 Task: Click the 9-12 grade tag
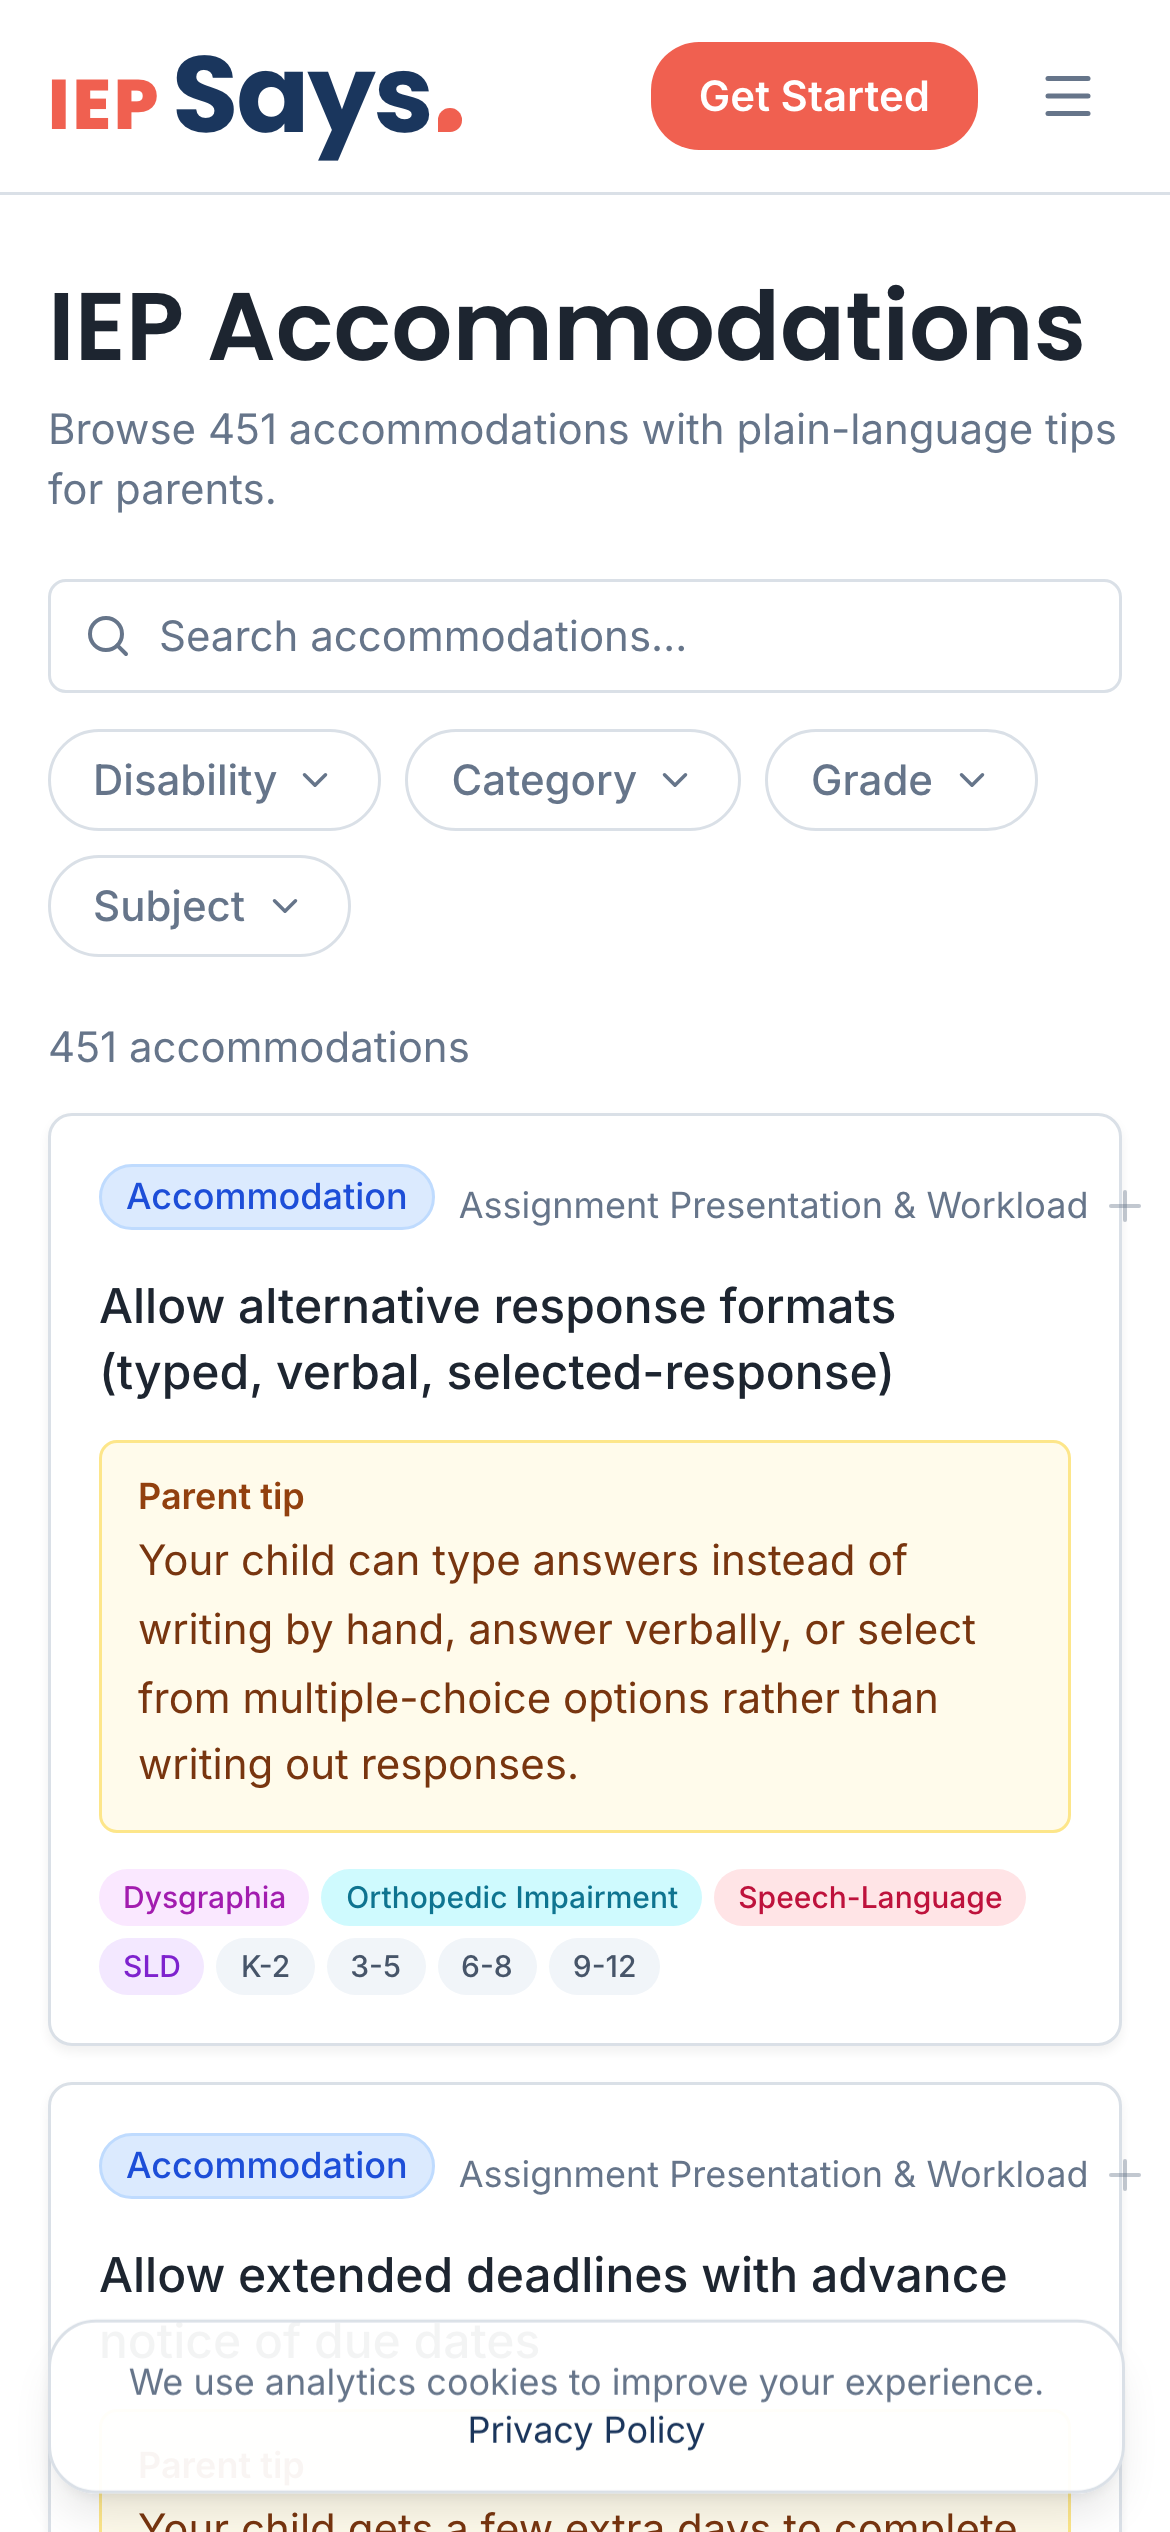604,1966
